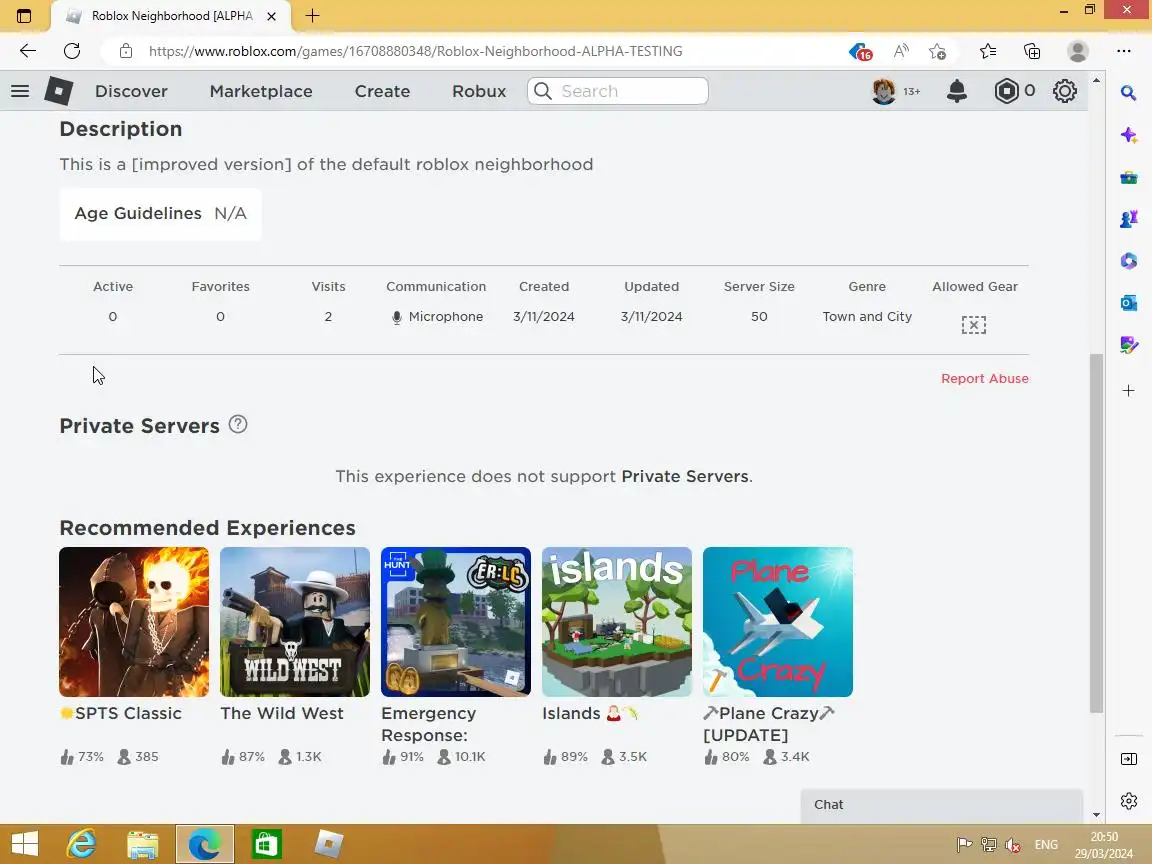Open the taskbar clock and date

tap(1104, 845)
